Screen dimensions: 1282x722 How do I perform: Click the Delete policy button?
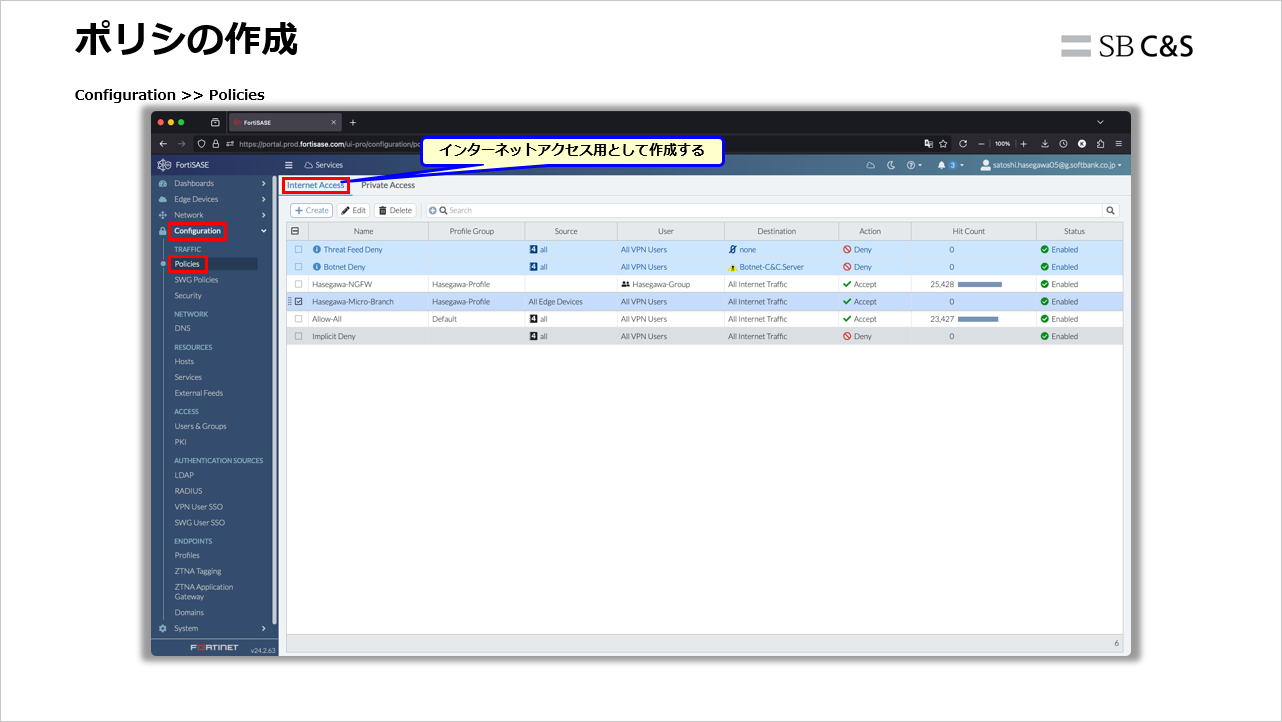395,211
